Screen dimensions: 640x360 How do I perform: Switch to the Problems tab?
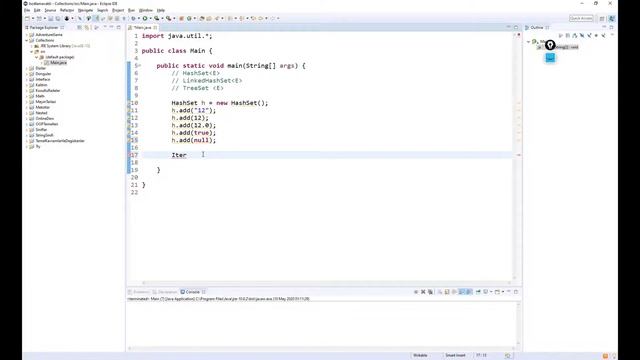(x=139, y=292)
